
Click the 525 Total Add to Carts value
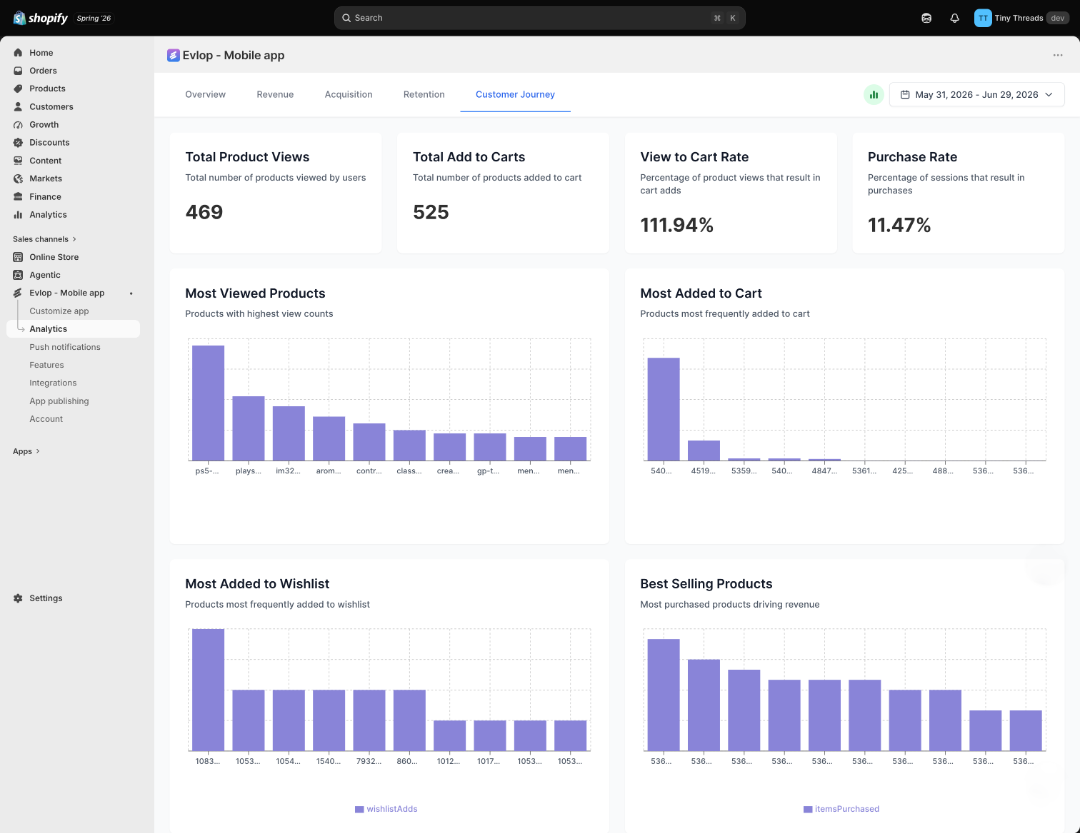click(x=430, y=212)
